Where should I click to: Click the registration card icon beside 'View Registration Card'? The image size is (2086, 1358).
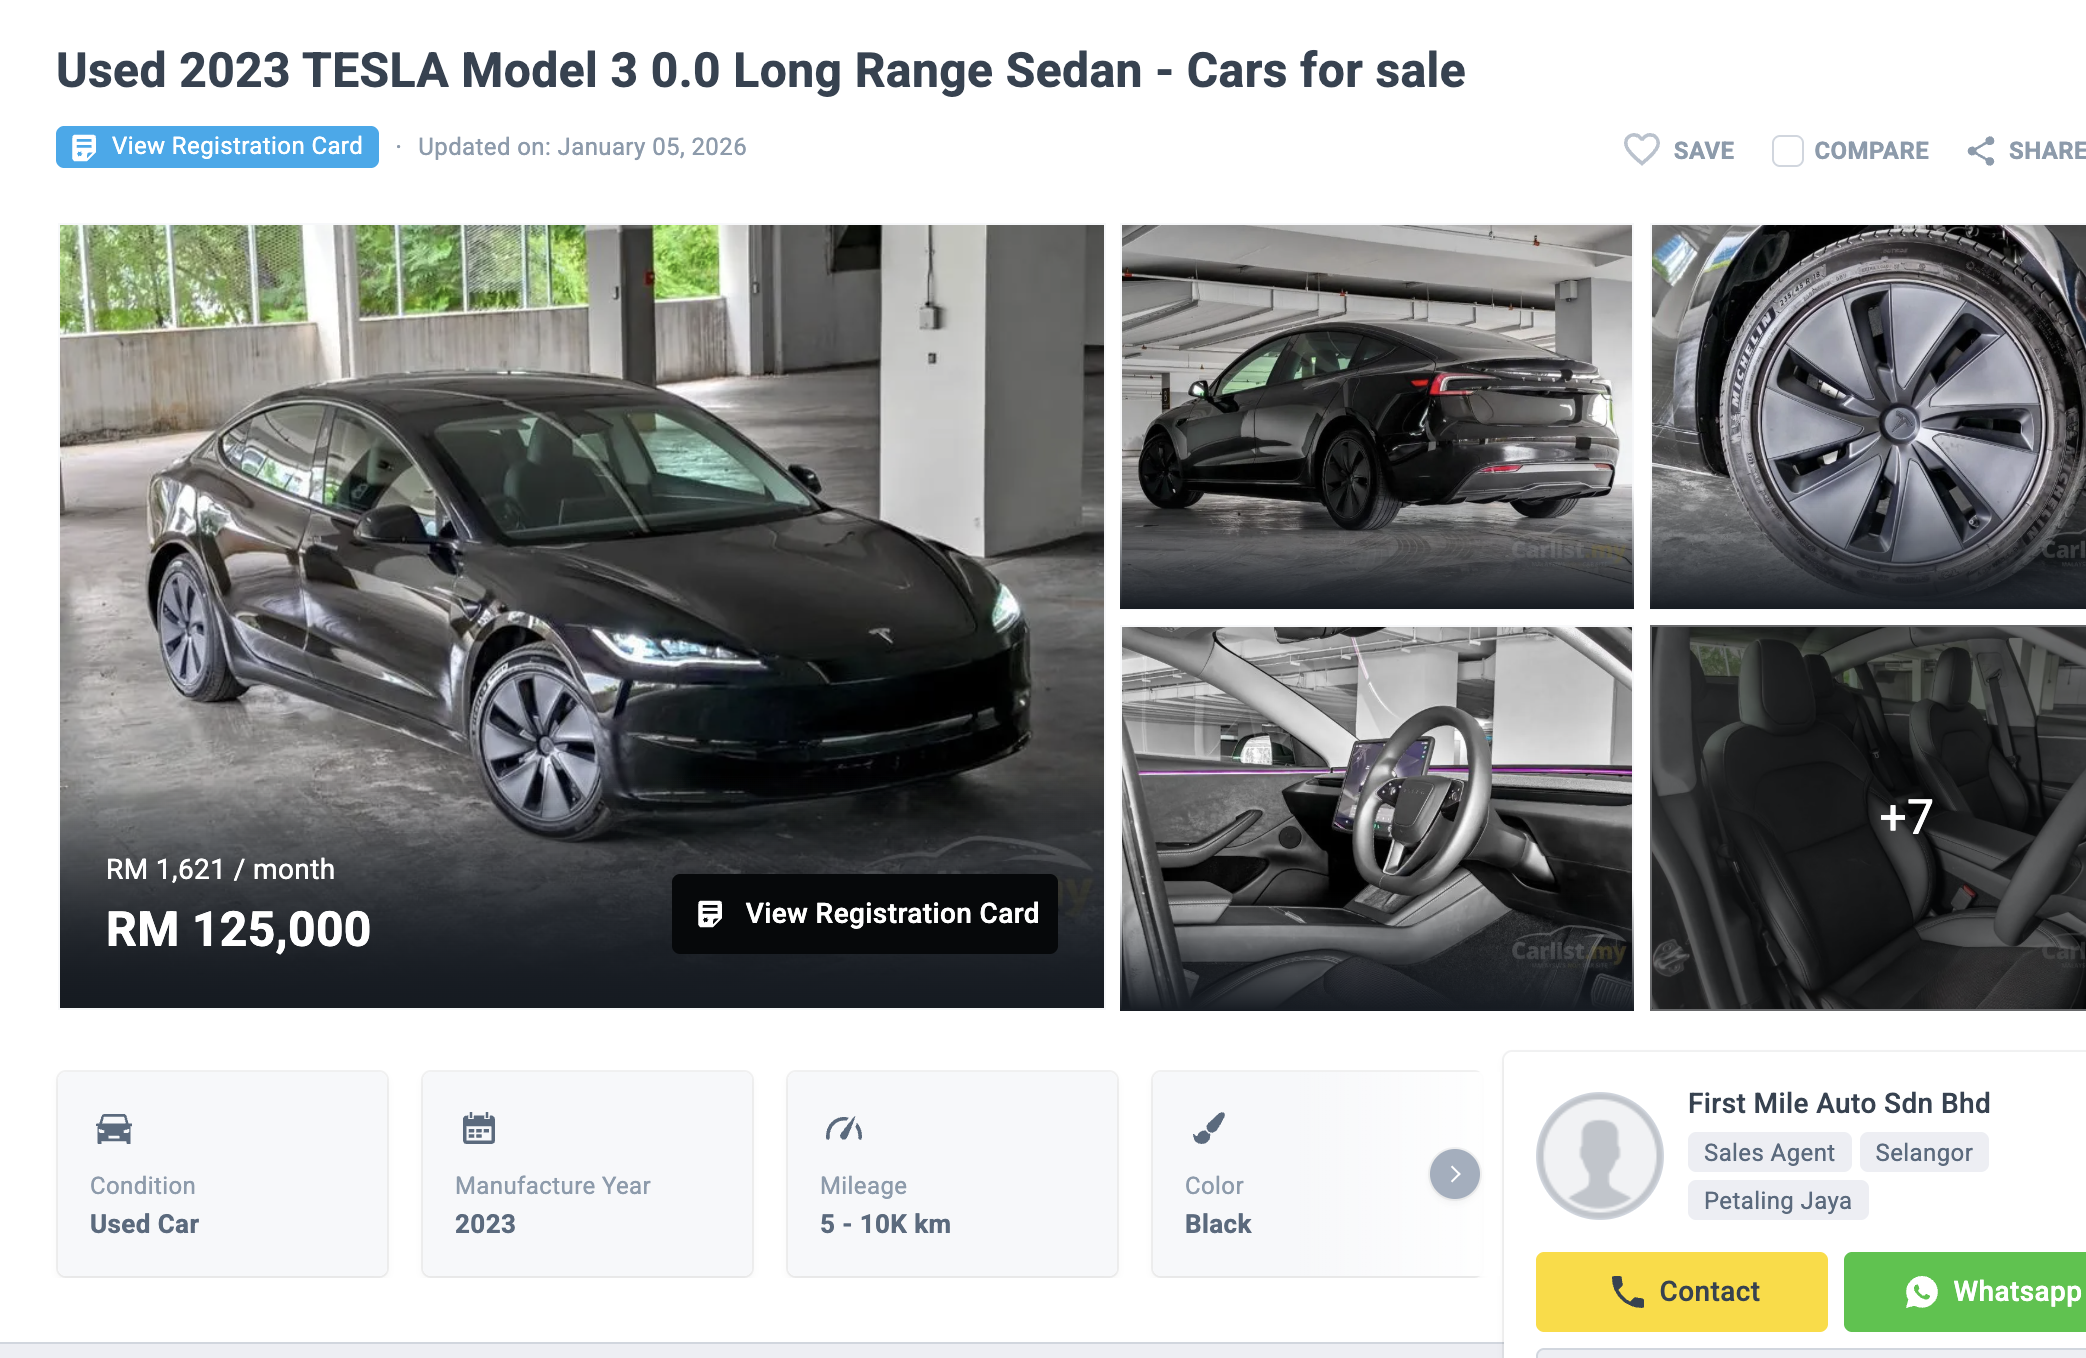[x=83, y=146]
